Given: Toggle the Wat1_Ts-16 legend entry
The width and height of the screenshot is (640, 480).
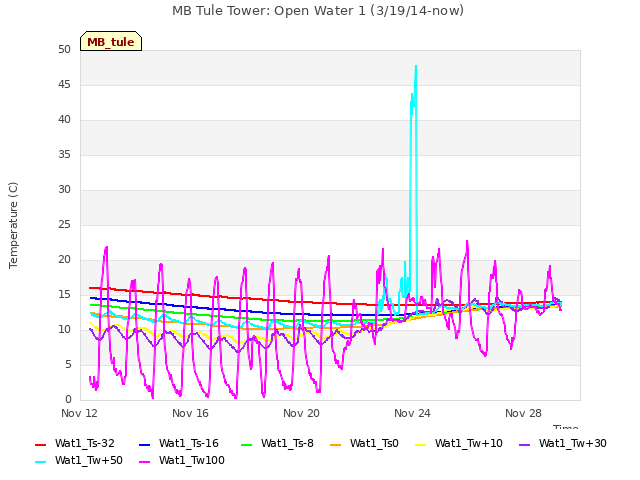Looking at the screenshot, I should [x=179, y=444].
